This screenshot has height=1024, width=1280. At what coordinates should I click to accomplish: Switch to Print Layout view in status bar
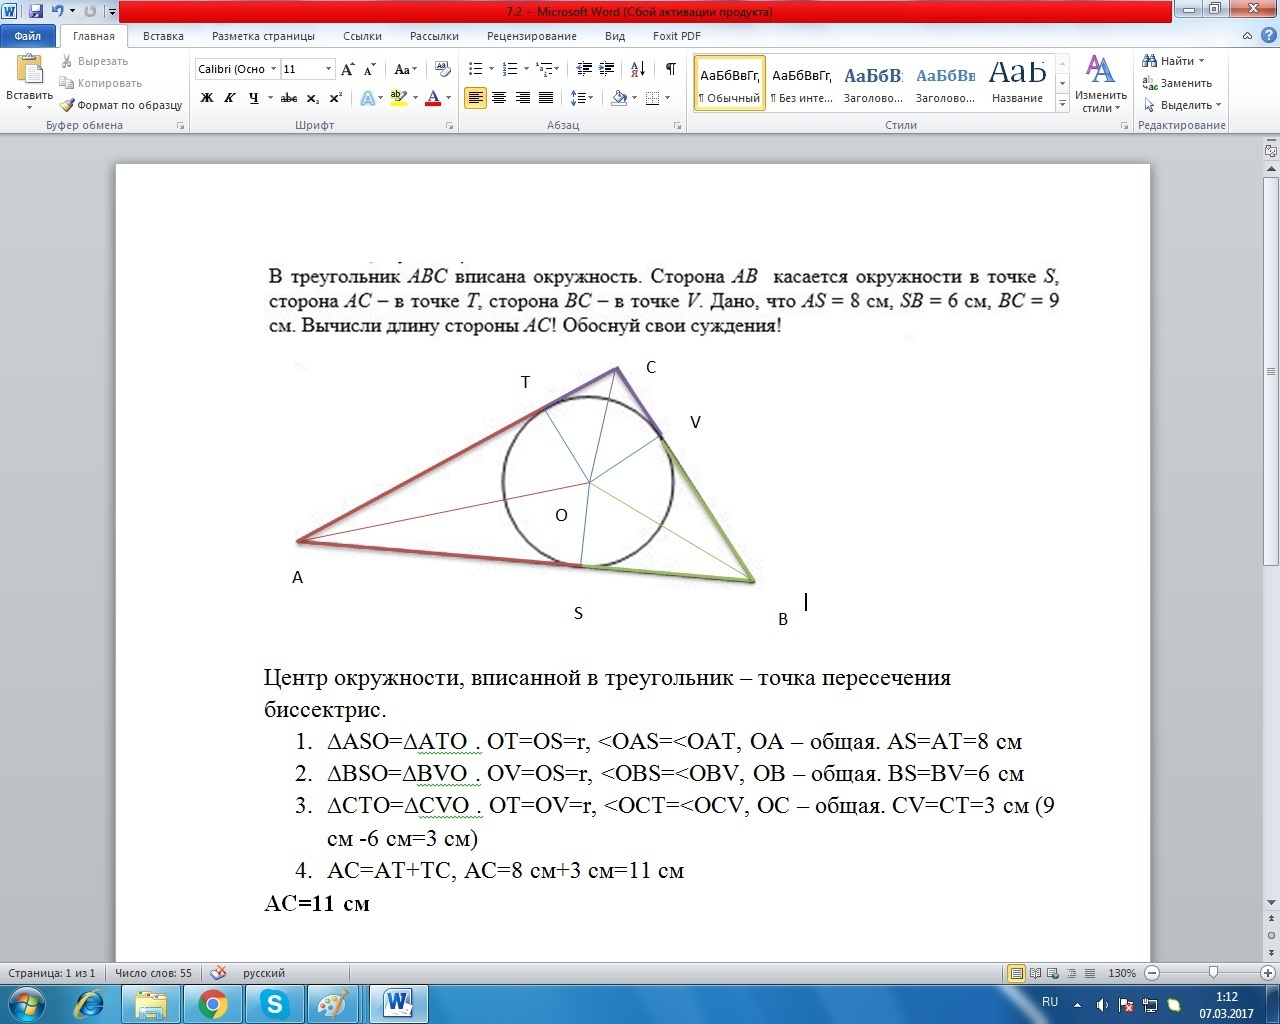pos(1017,973)
